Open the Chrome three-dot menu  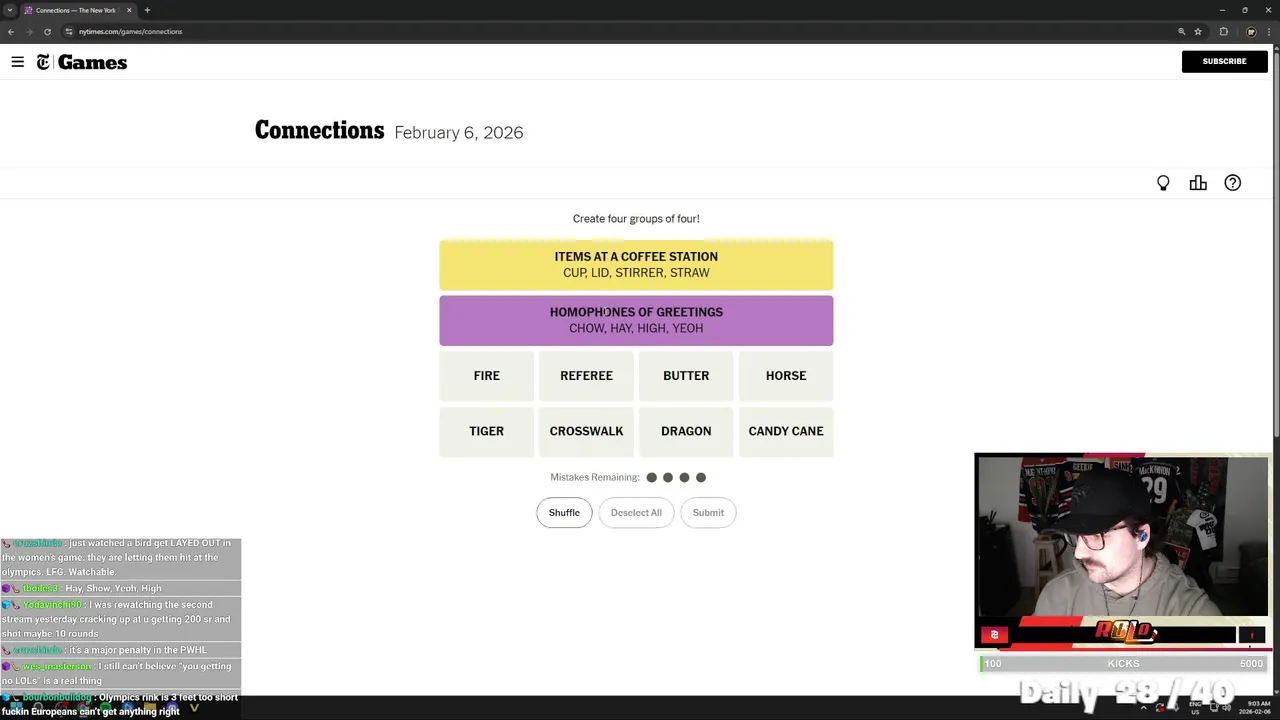(x=1269, y=31)
